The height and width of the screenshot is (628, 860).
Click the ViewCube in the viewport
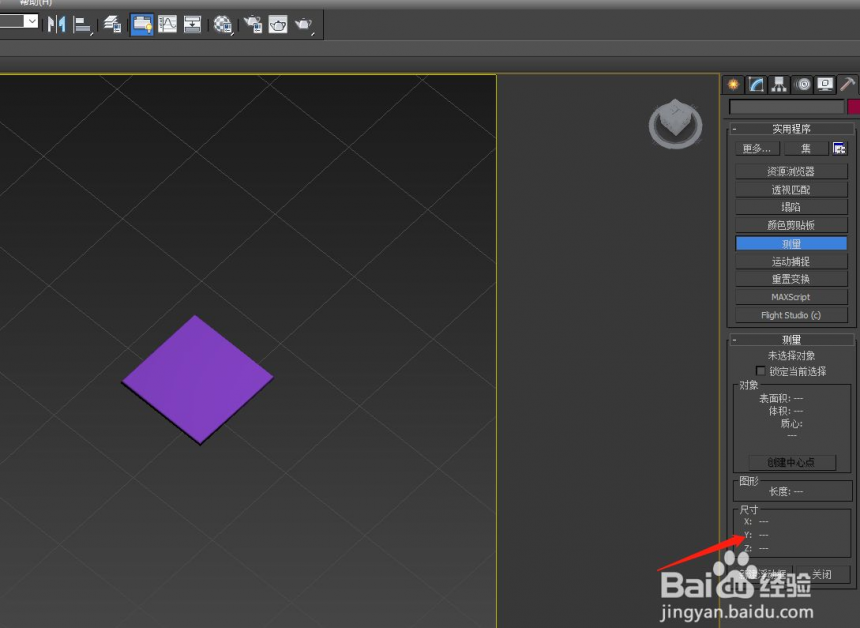(x=675, y=123)
